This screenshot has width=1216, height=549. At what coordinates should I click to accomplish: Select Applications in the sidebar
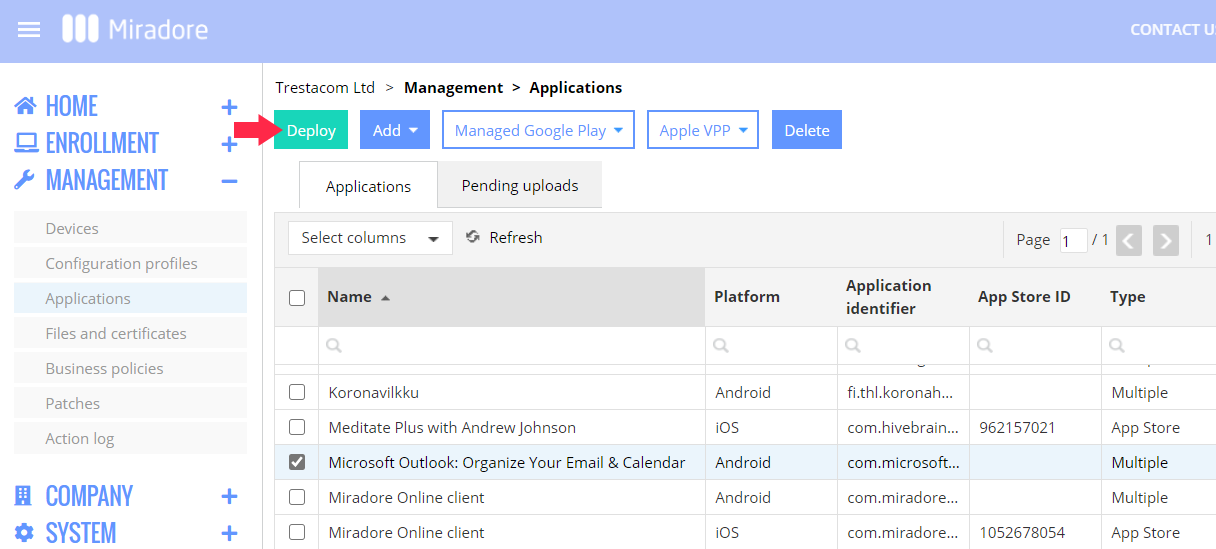click(x=130, y=298)
